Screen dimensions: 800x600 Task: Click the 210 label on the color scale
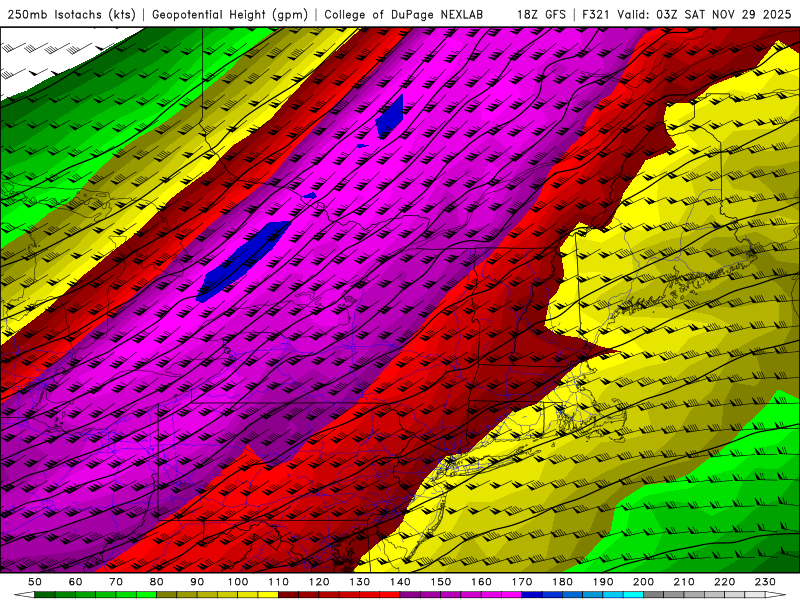[x=685, y=582]
